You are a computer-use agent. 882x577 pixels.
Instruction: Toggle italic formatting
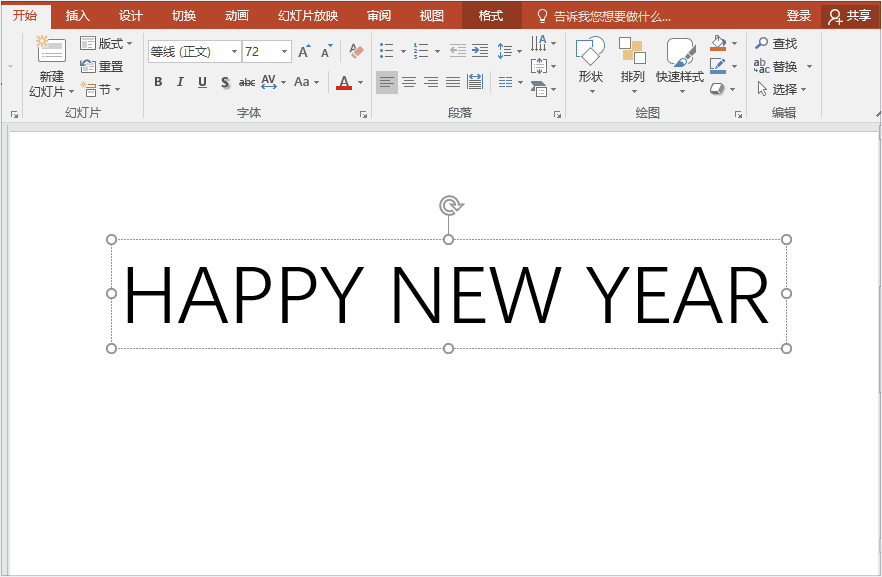coord(180,82)
